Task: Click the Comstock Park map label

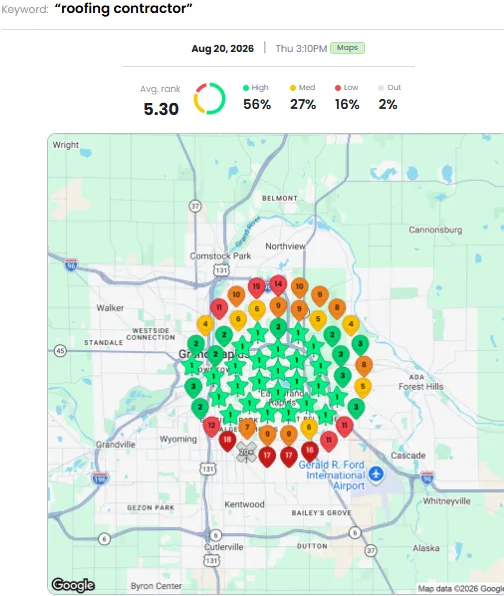Action: pos(220,256)
